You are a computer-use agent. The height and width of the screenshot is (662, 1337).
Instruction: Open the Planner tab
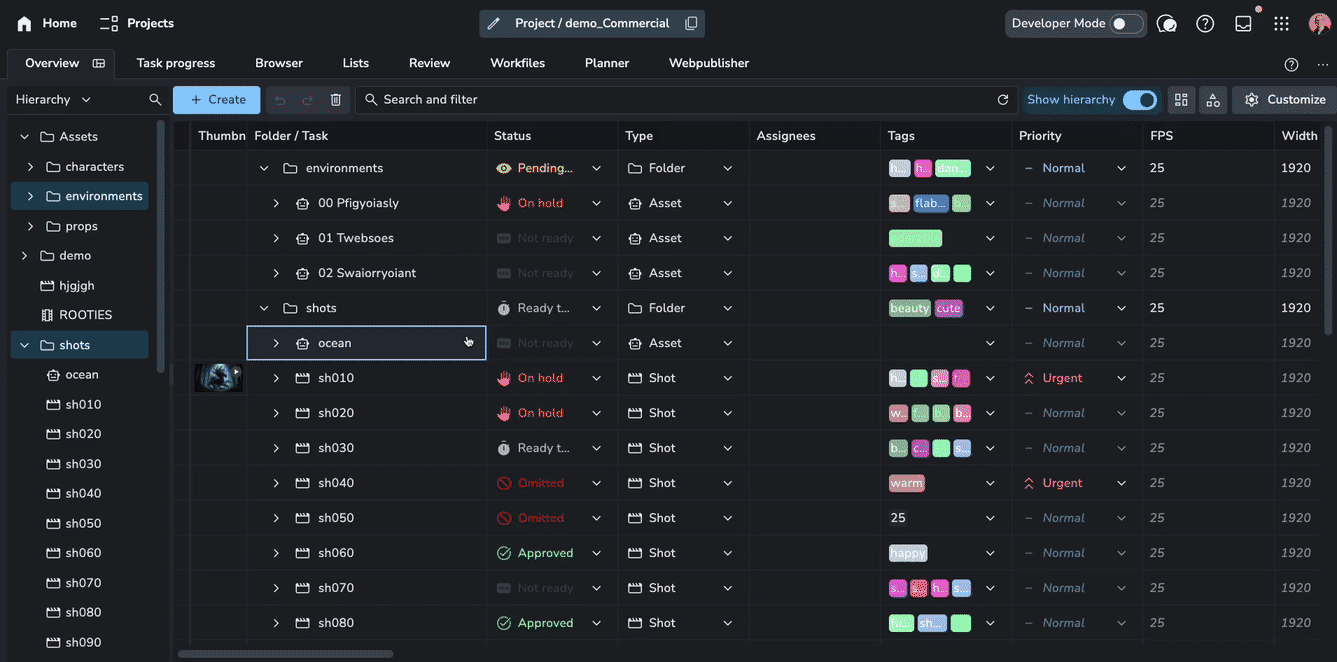[607, 63]
